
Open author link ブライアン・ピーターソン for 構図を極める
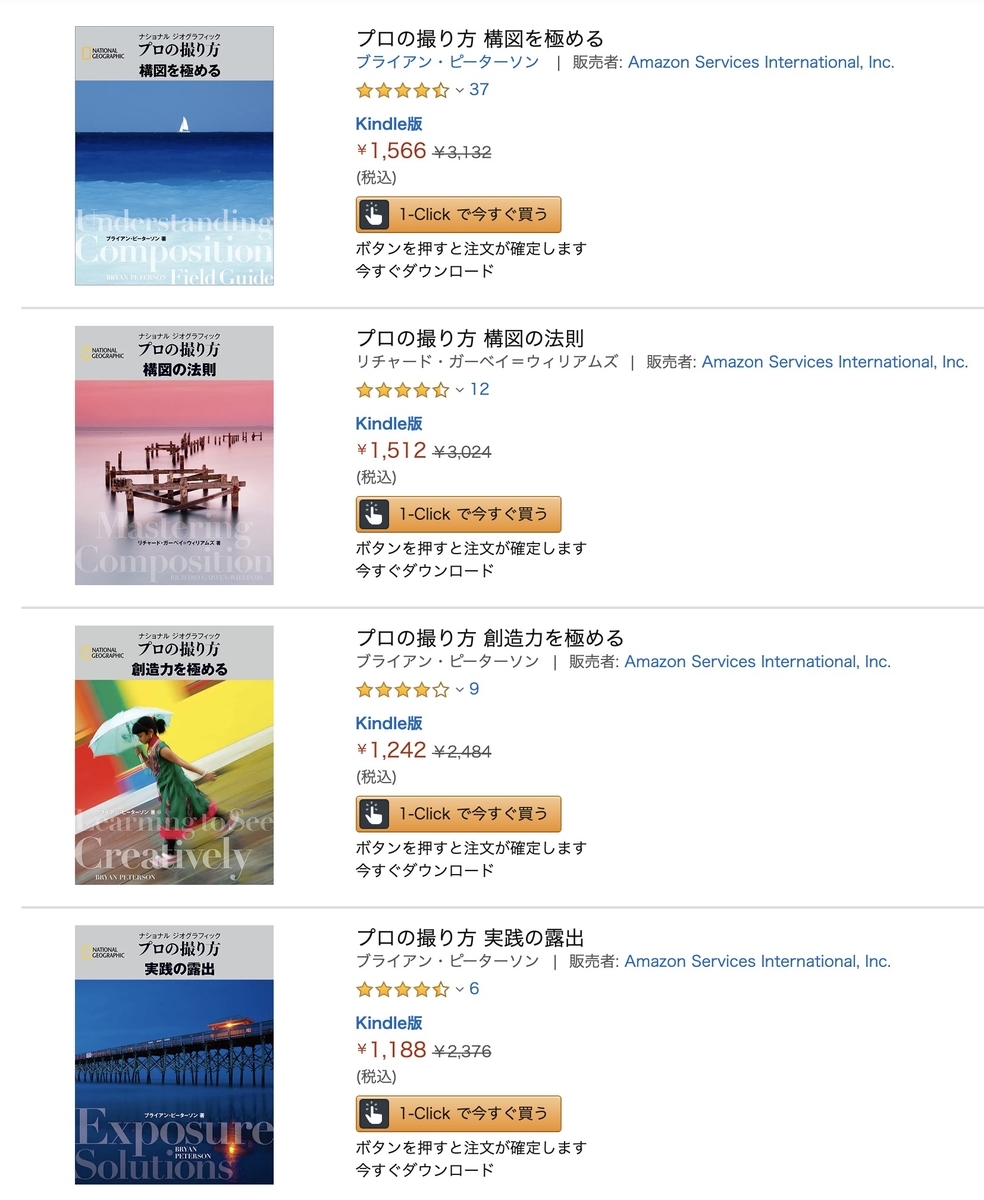[423, 62]
